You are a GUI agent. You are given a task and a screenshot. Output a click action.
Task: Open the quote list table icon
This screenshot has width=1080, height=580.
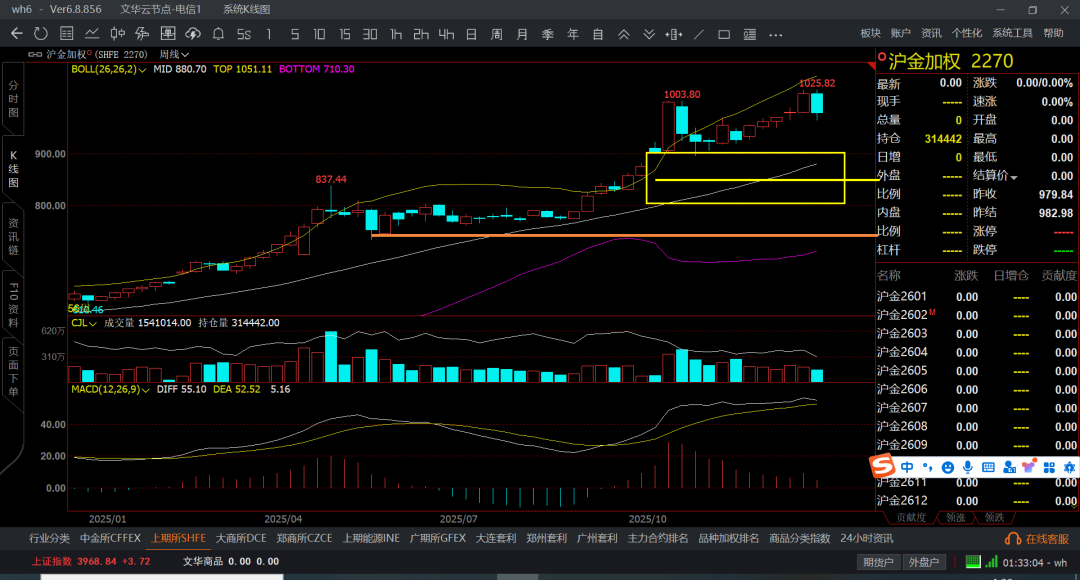[x=67, y=34]
